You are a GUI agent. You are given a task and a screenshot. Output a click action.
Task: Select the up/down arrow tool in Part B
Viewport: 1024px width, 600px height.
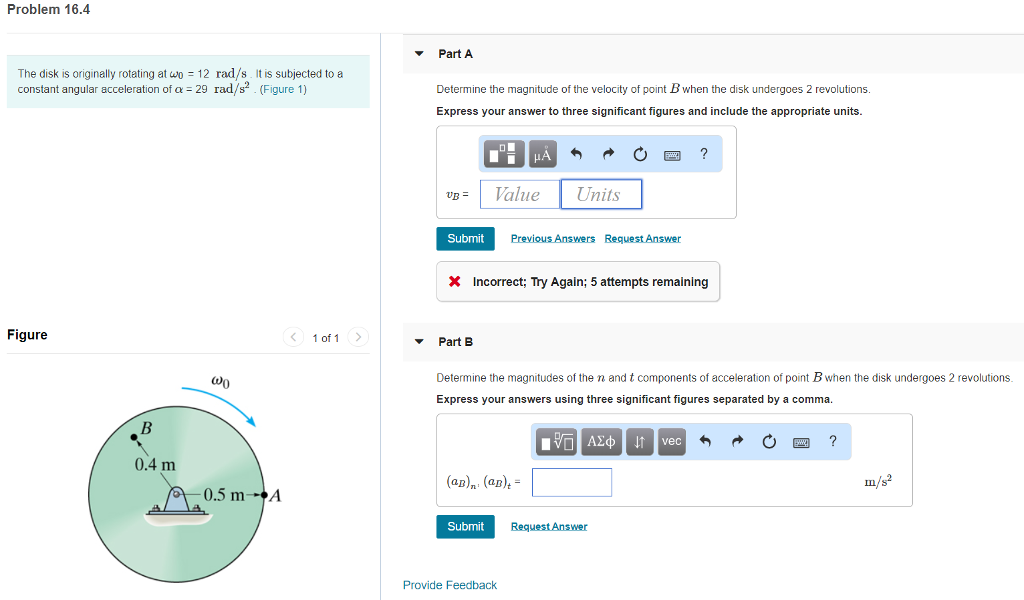(x=638, y=441)
